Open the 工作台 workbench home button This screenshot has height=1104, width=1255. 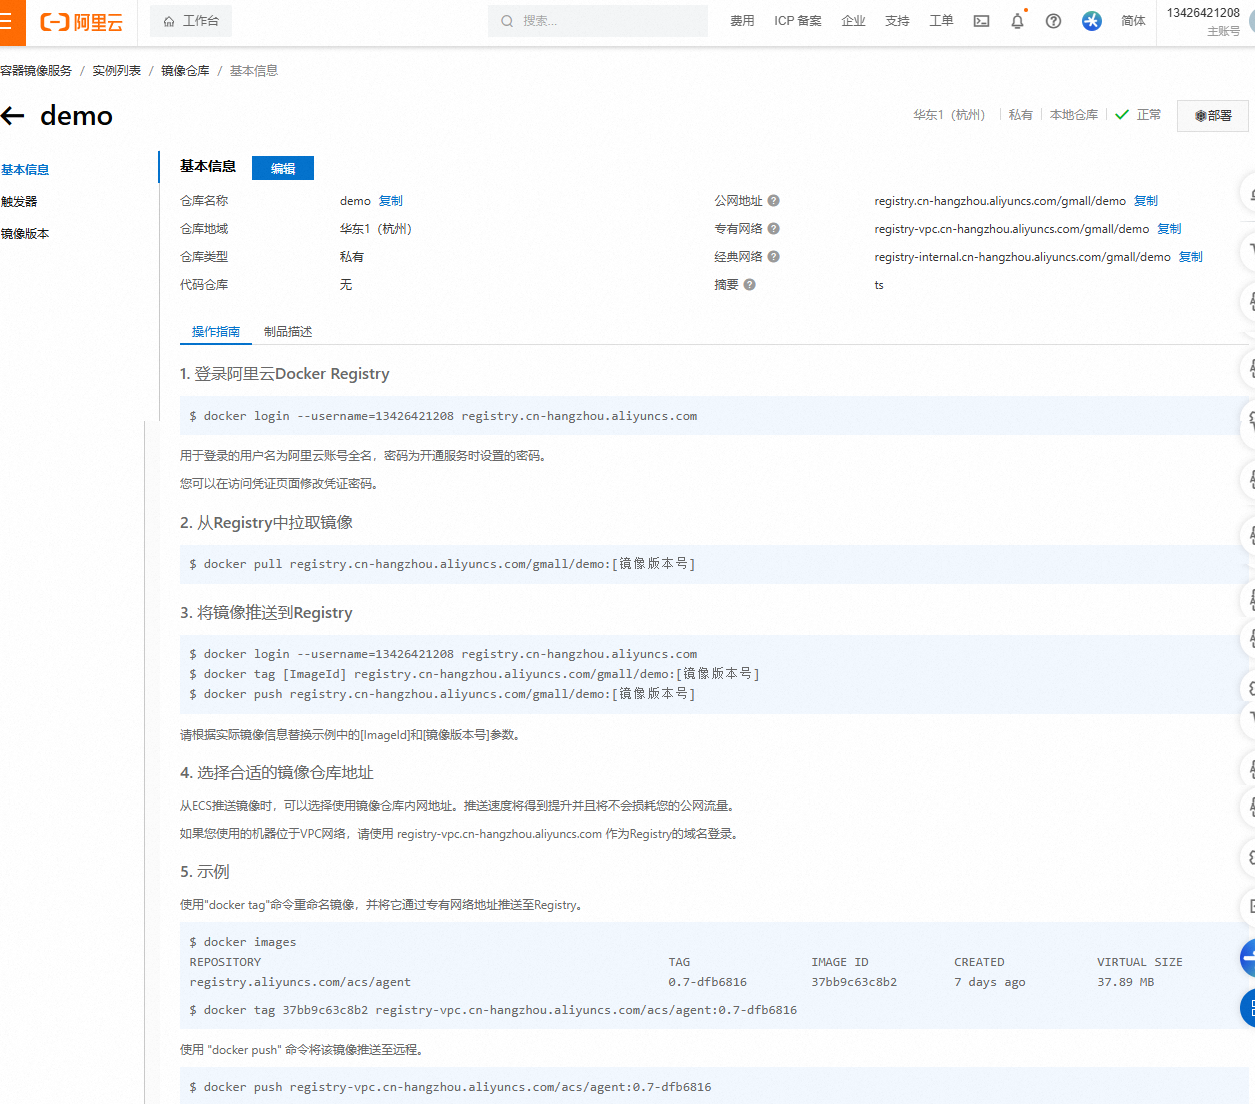[191, 21]
